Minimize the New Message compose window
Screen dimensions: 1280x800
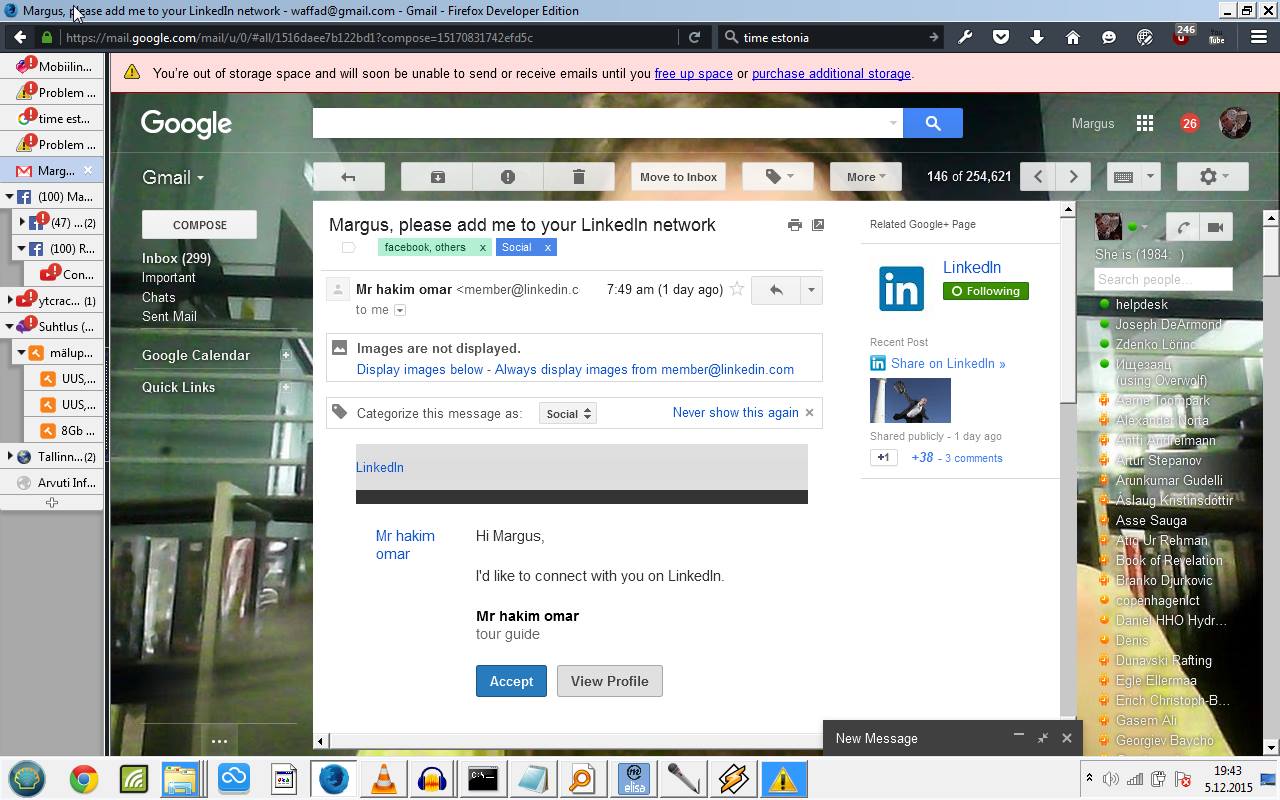pos(1018,735)
